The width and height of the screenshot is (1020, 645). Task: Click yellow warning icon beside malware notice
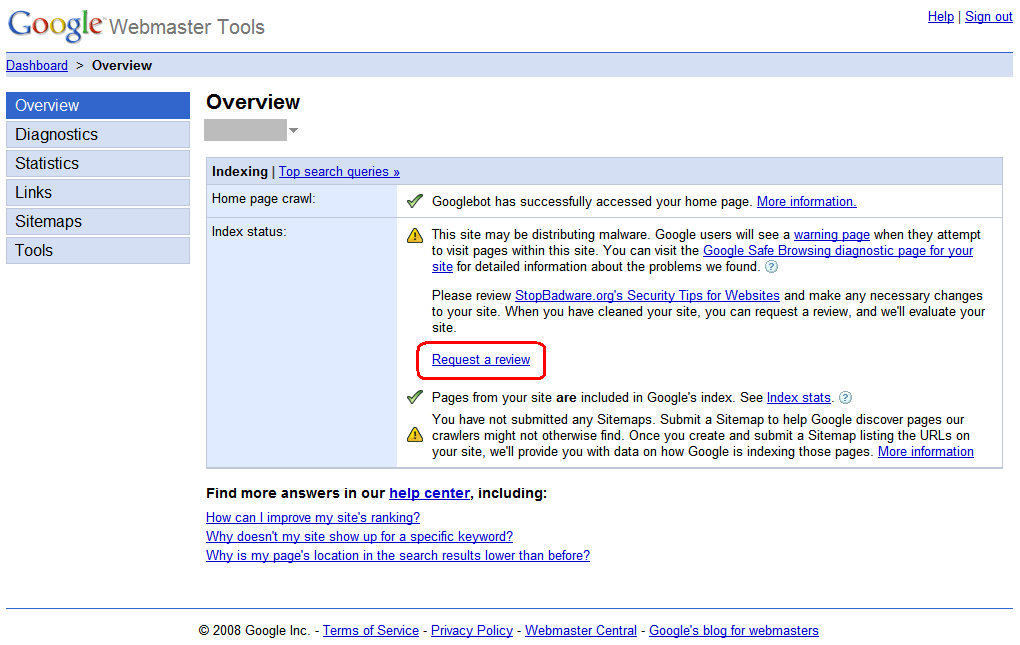coord(415,235)
